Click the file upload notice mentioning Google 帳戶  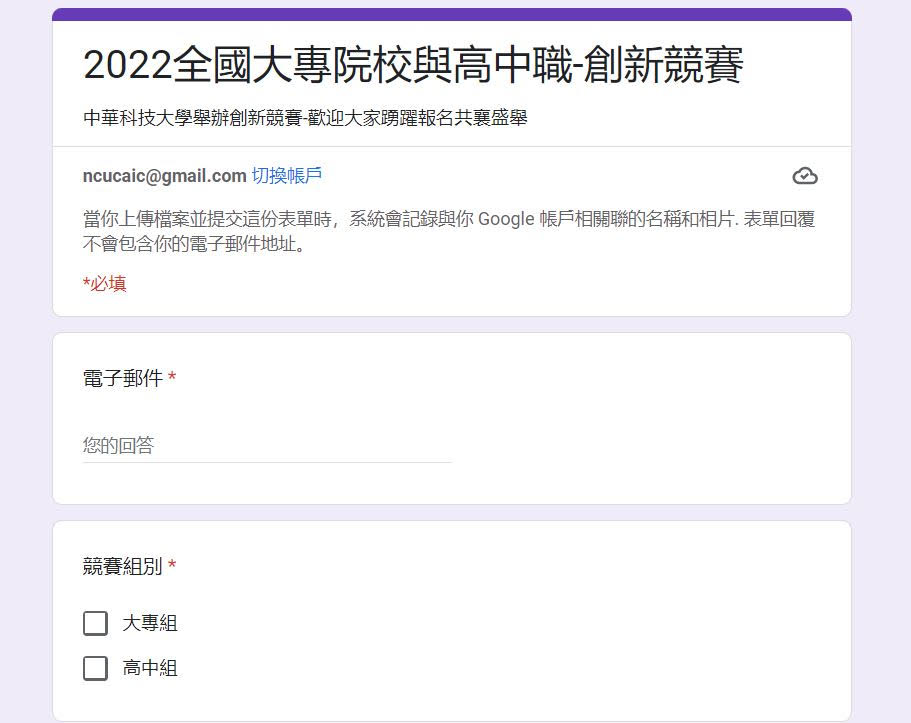click(x=449, y=231)
